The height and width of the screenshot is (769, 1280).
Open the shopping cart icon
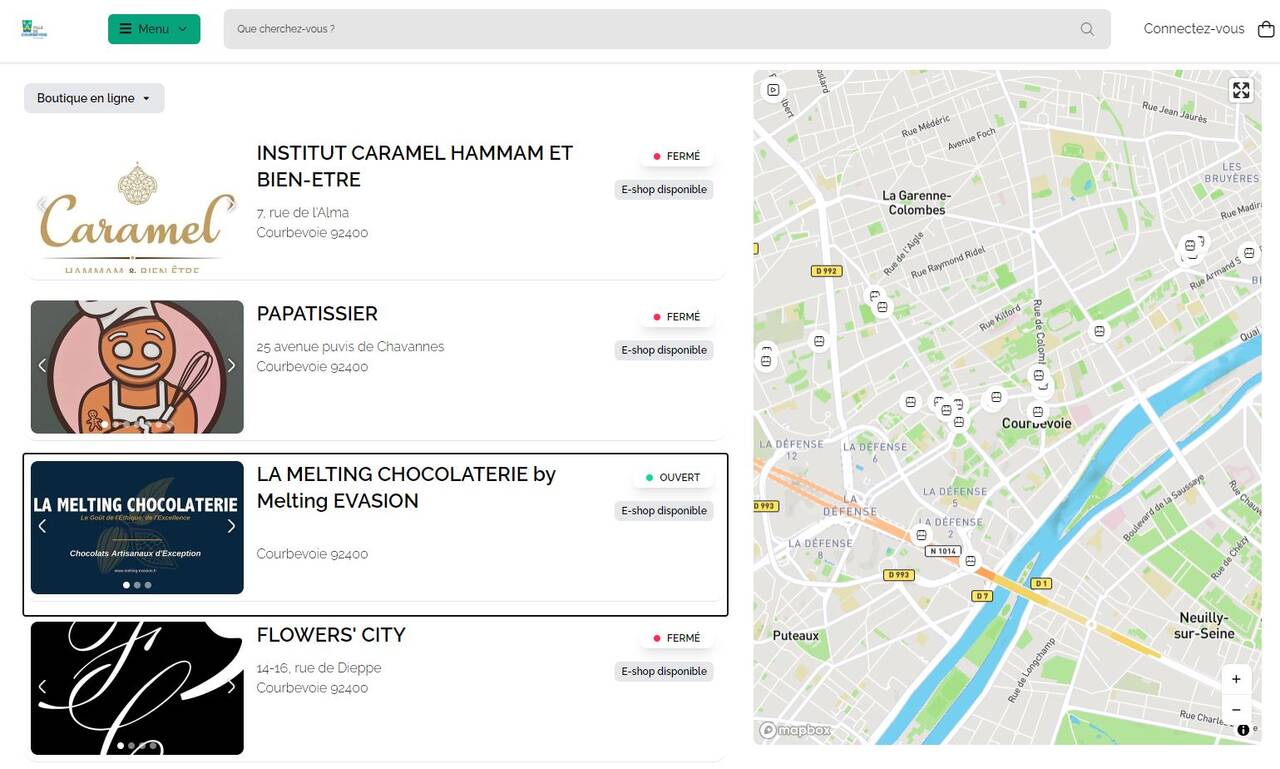coord(1262,28)
